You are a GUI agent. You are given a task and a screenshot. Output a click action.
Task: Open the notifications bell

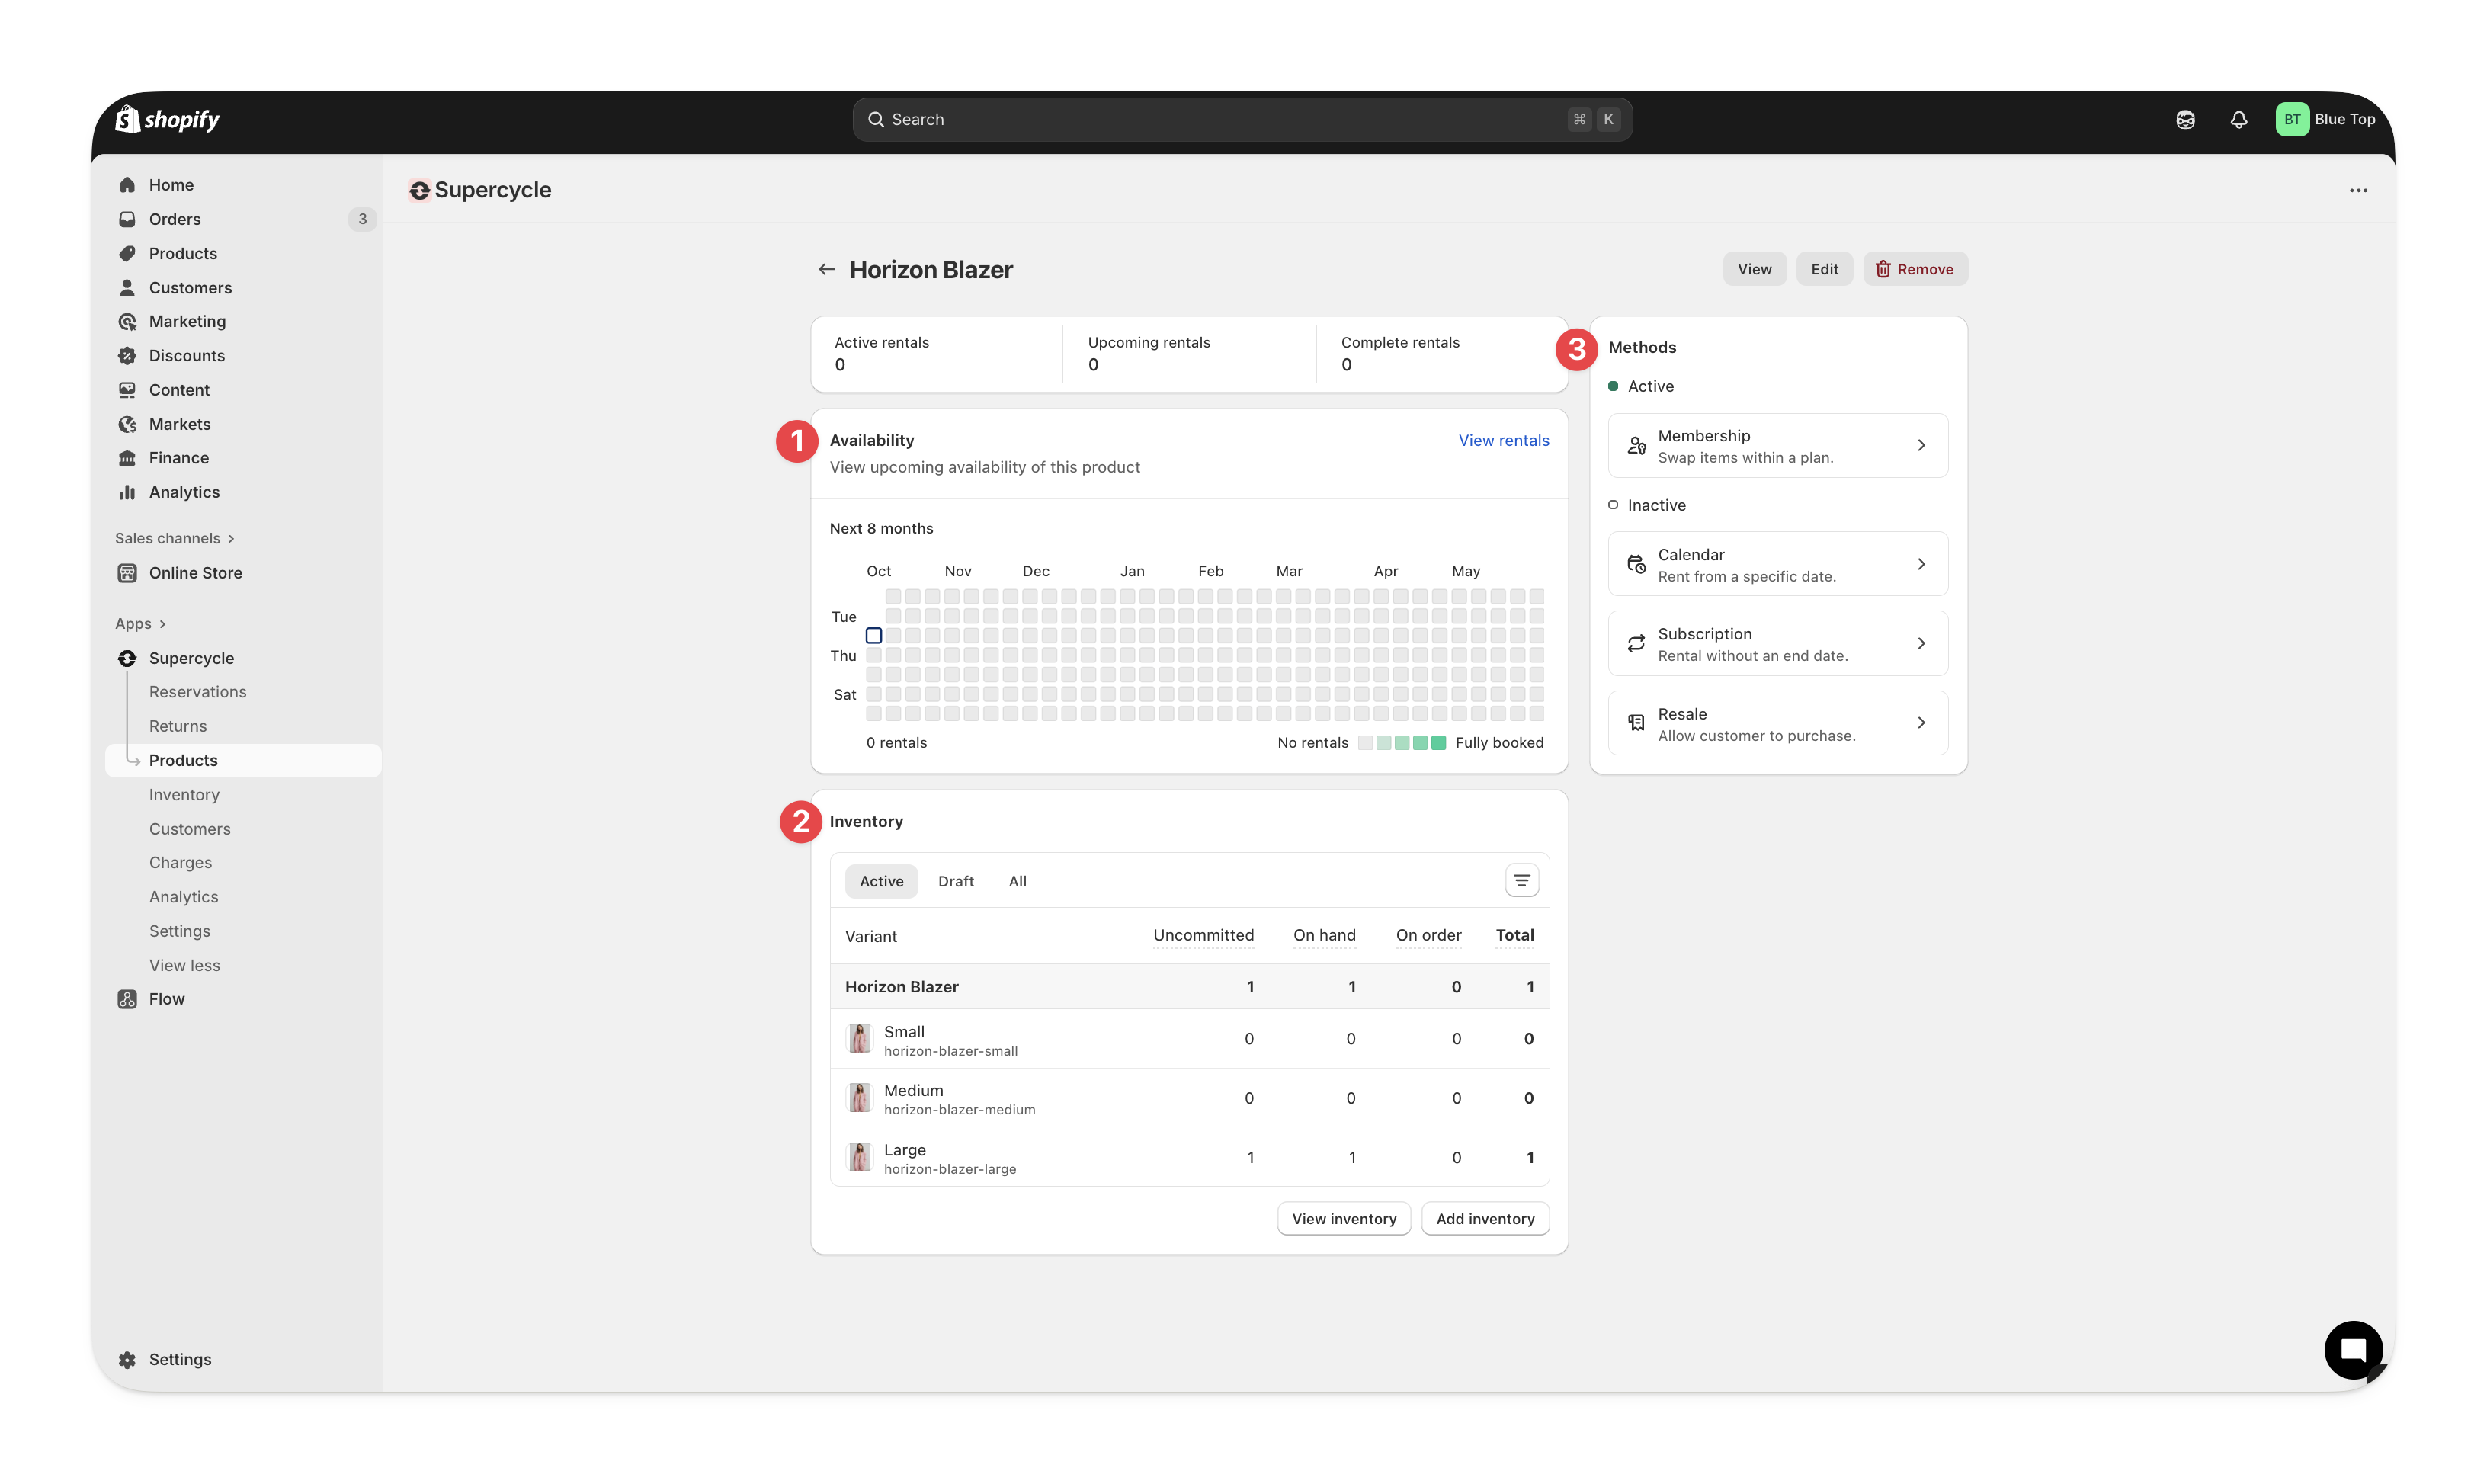tap(2238, 119)
